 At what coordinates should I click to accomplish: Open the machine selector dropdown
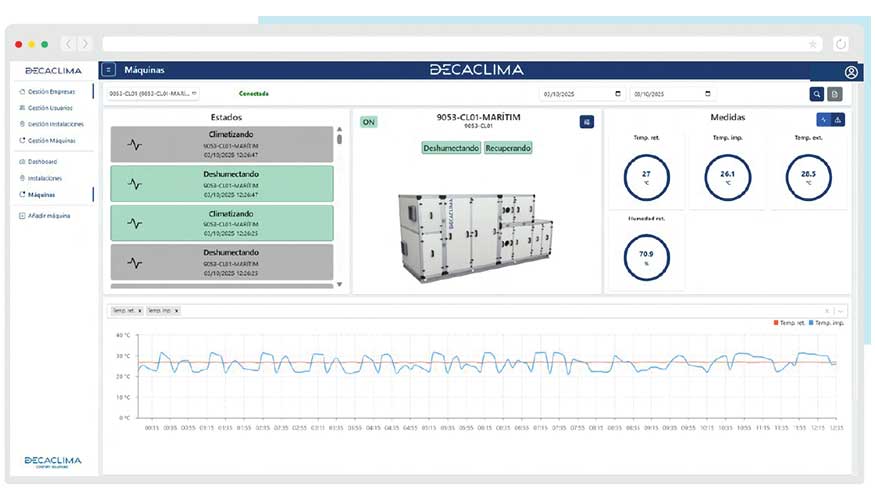(153, 94)
